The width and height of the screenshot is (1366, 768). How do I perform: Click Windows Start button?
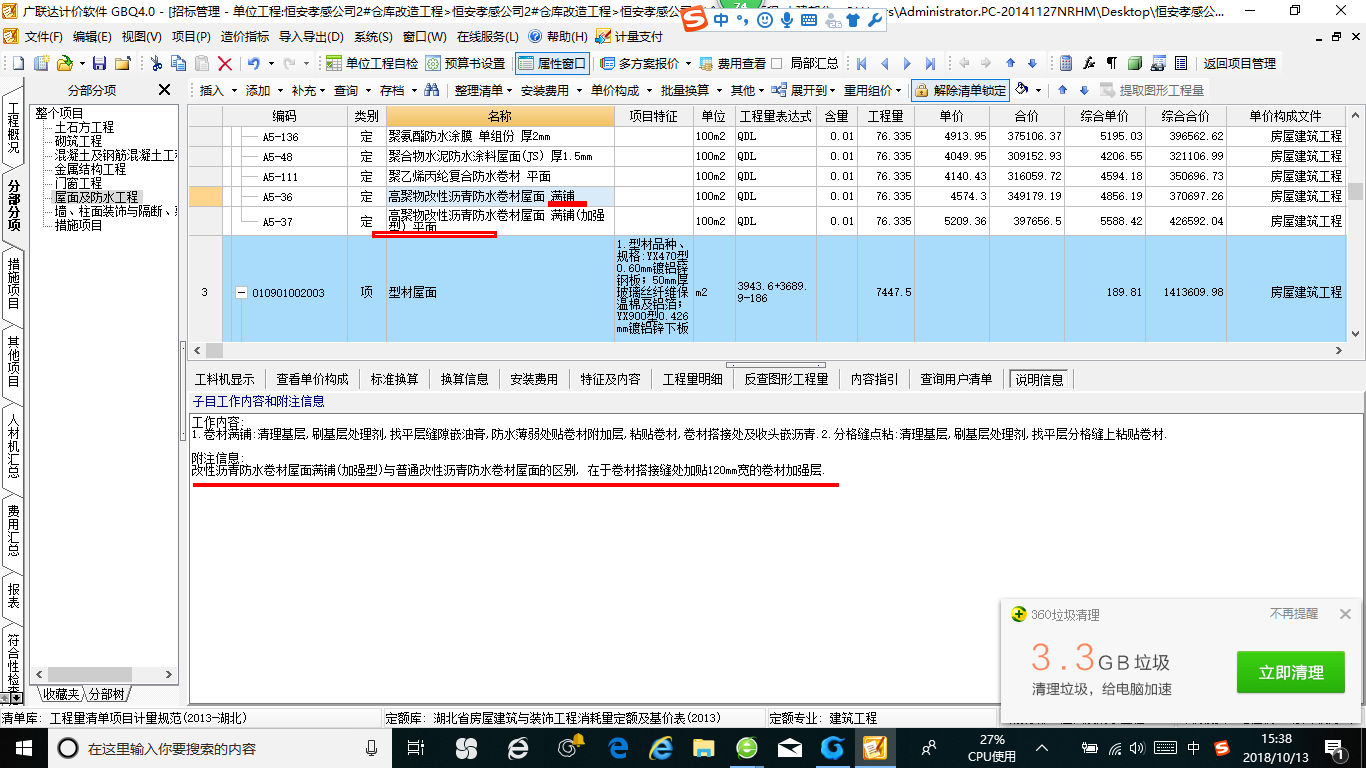22,747
